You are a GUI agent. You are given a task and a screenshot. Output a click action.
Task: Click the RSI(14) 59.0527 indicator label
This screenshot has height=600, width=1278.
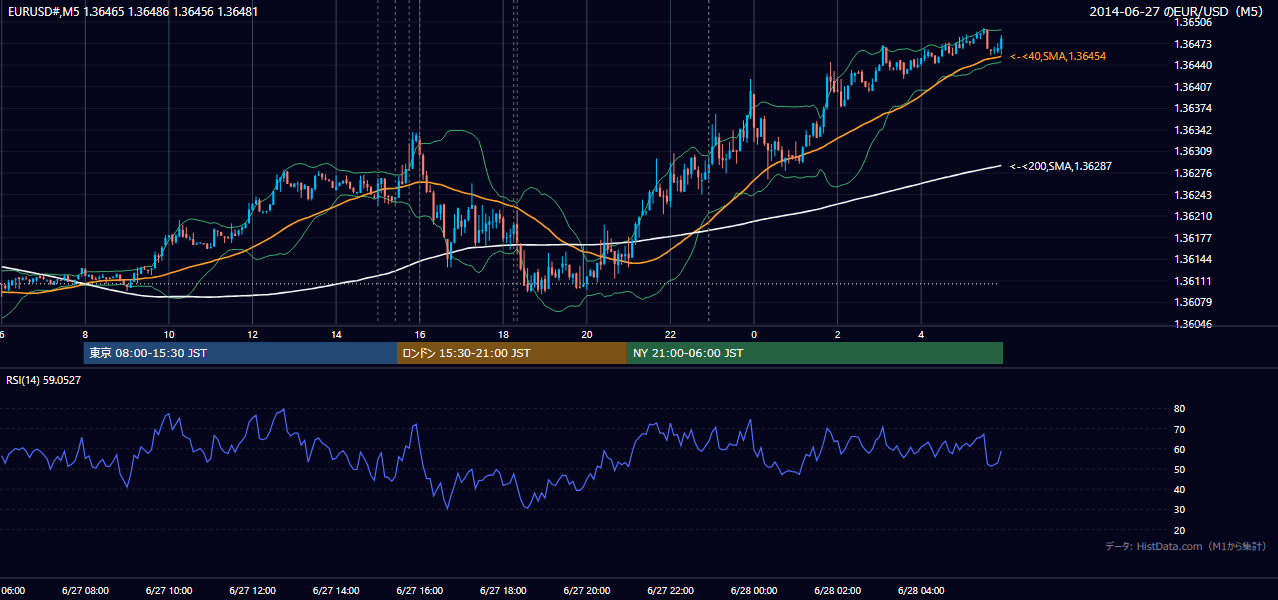point(44,380)
